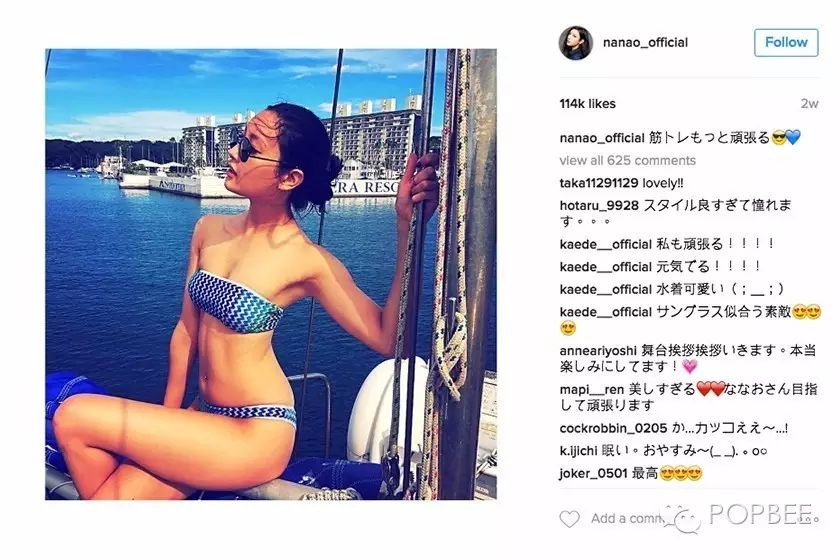Open joker_0501 commenter profile
The image size is (840, 560).
593,473
